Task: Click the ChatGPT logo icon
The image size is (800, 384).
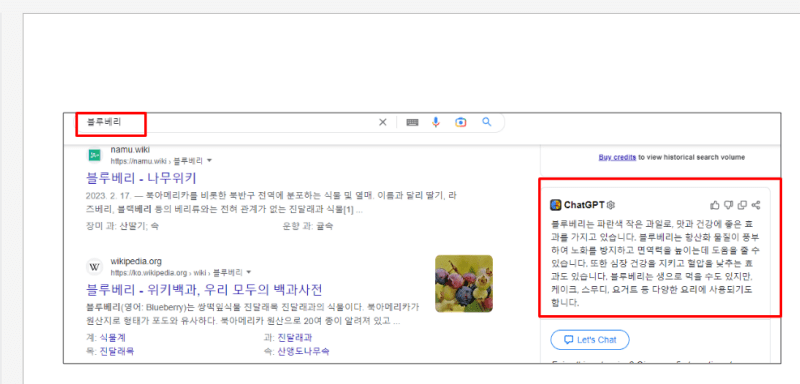Action: 556,205
